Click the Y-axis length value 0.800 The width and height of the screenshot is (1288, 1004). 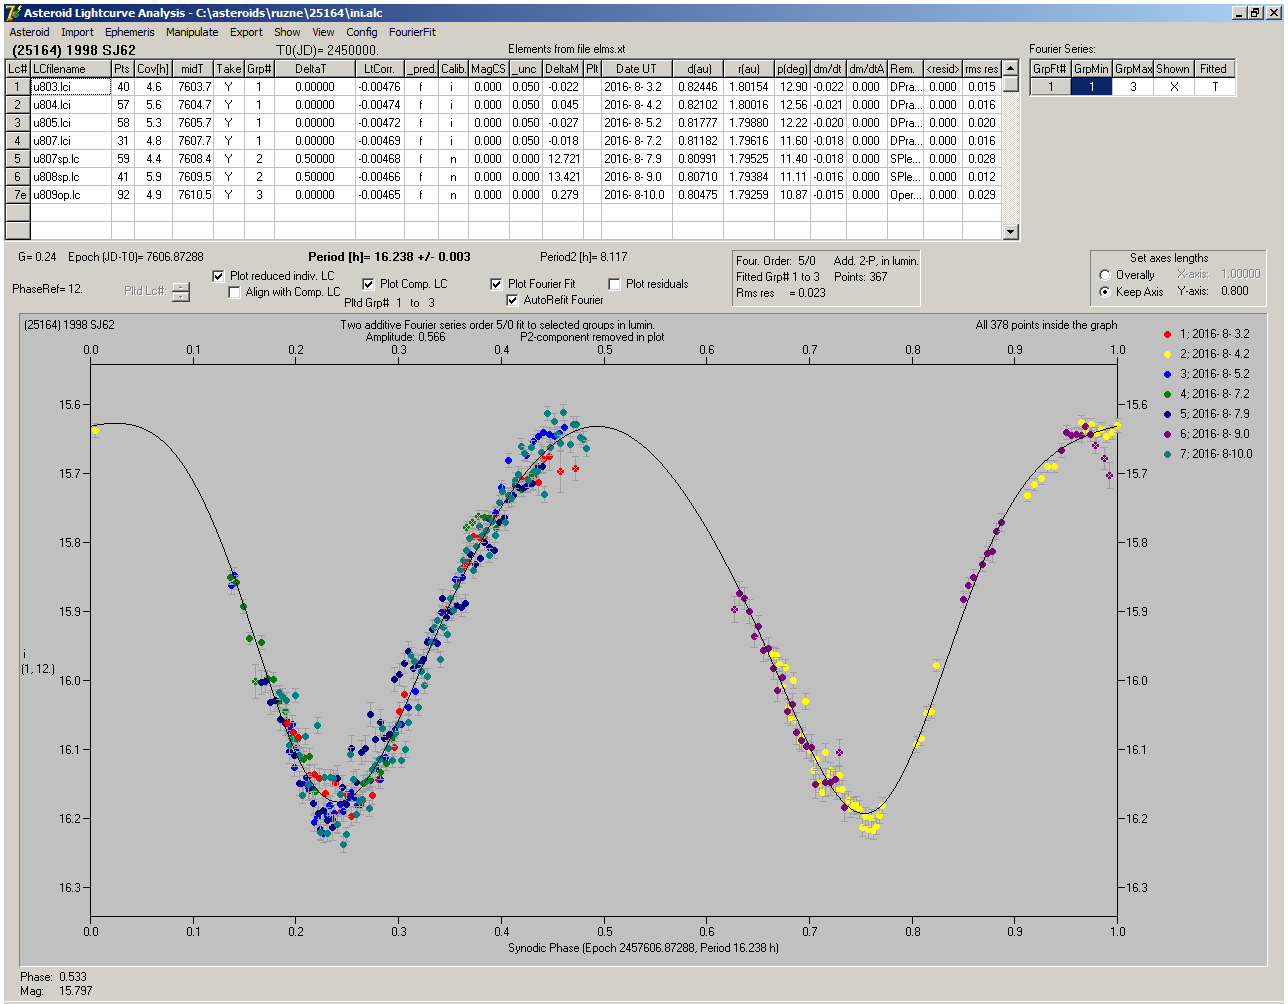(x=1234, y=292)
